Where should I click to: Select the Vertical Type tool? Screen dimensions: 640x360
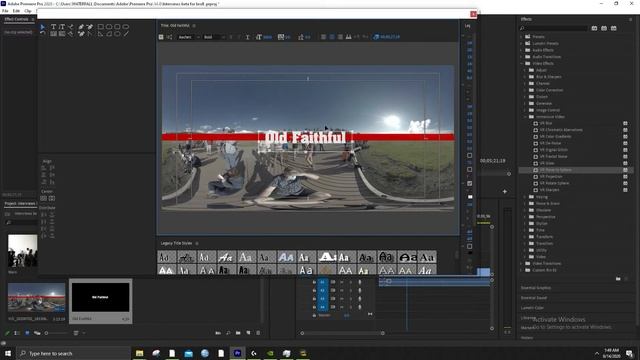(62, 27)
